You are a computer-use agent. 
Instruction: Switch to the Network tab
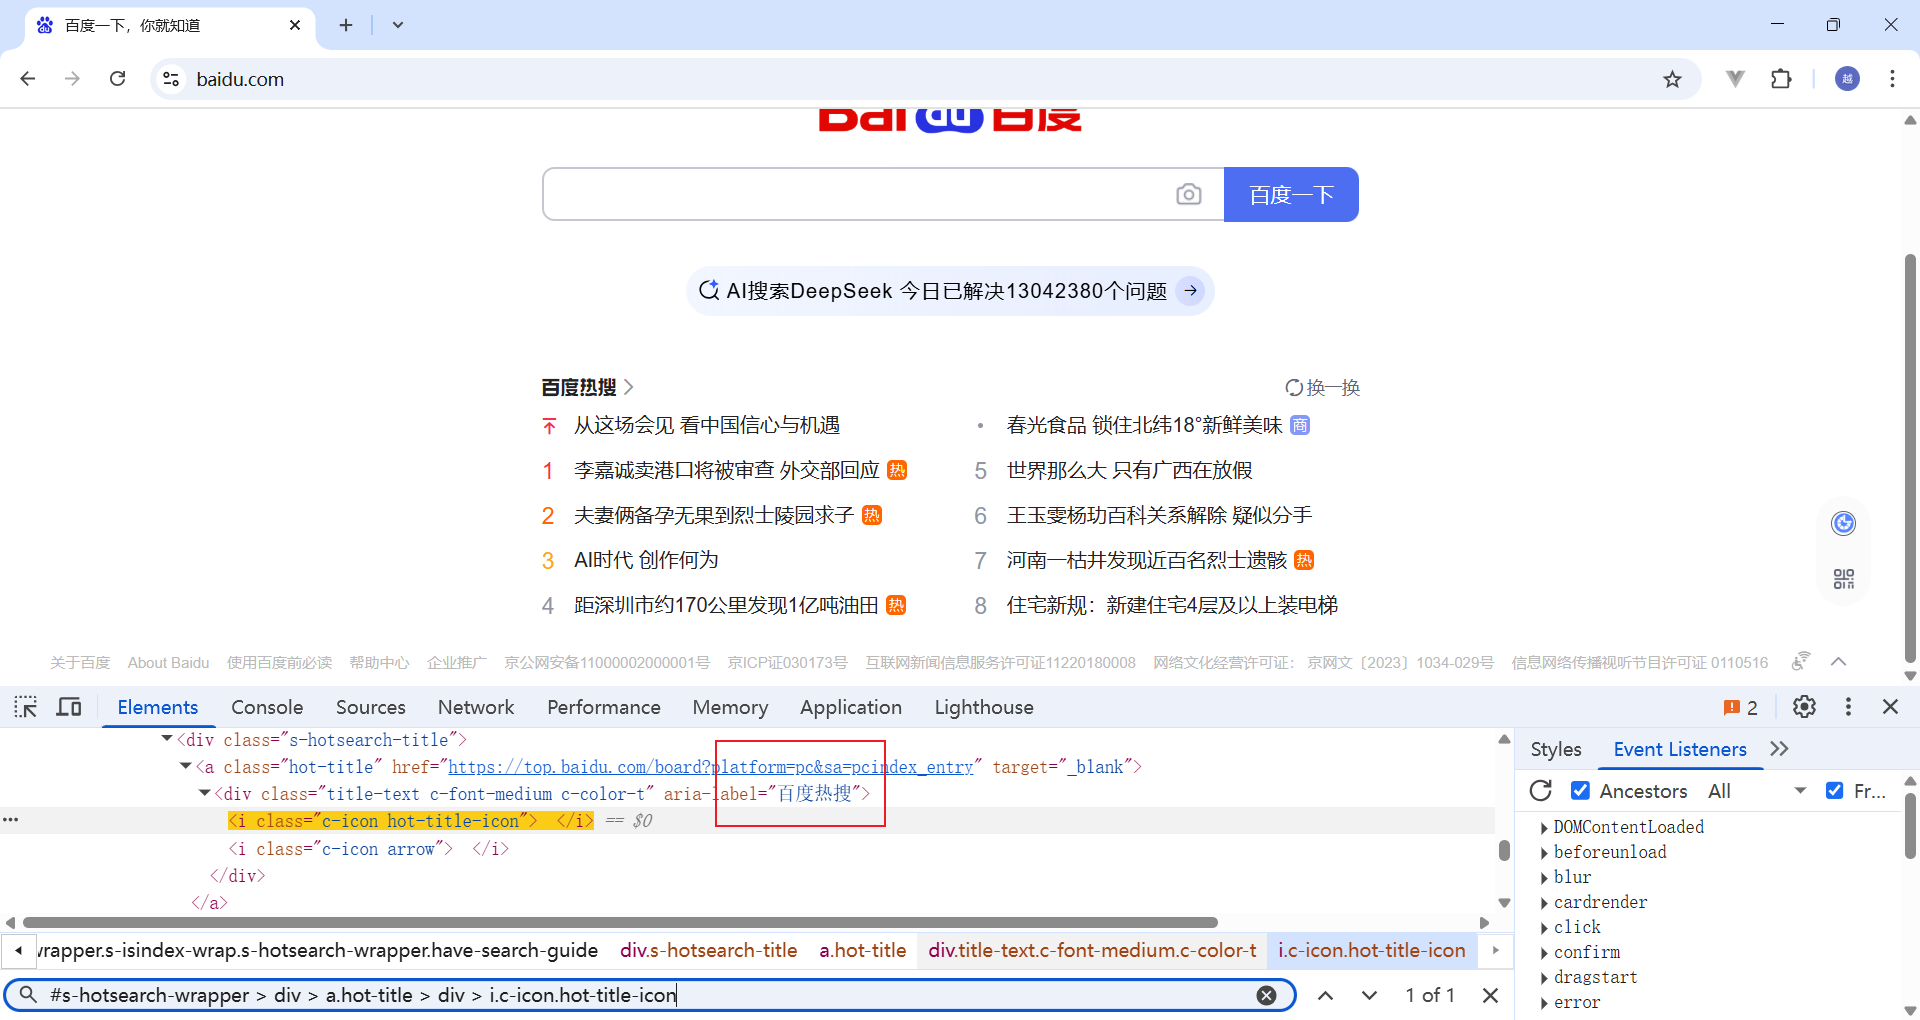coord(476,707)
